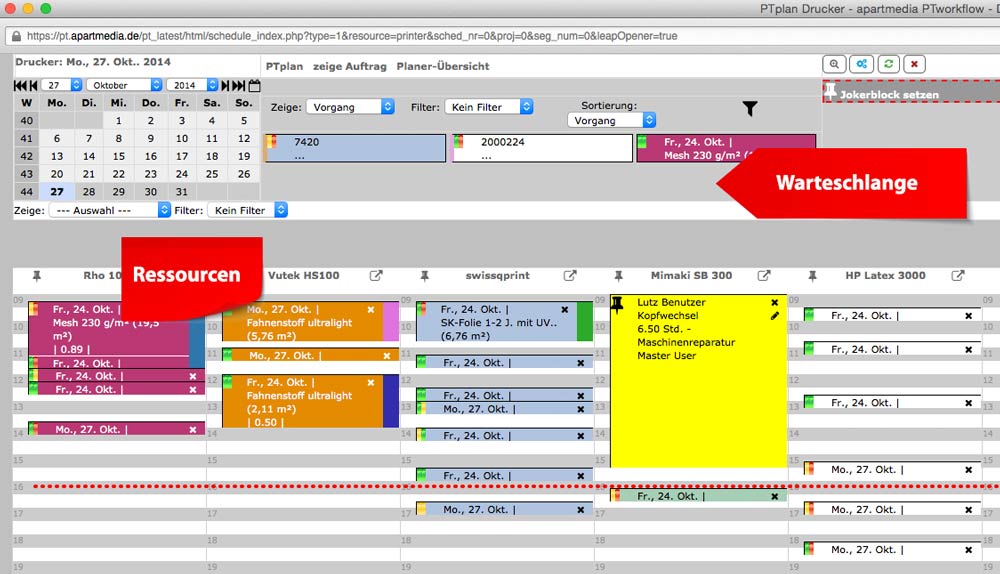Refresh the planner with green arrows icon

coord(888,64)
